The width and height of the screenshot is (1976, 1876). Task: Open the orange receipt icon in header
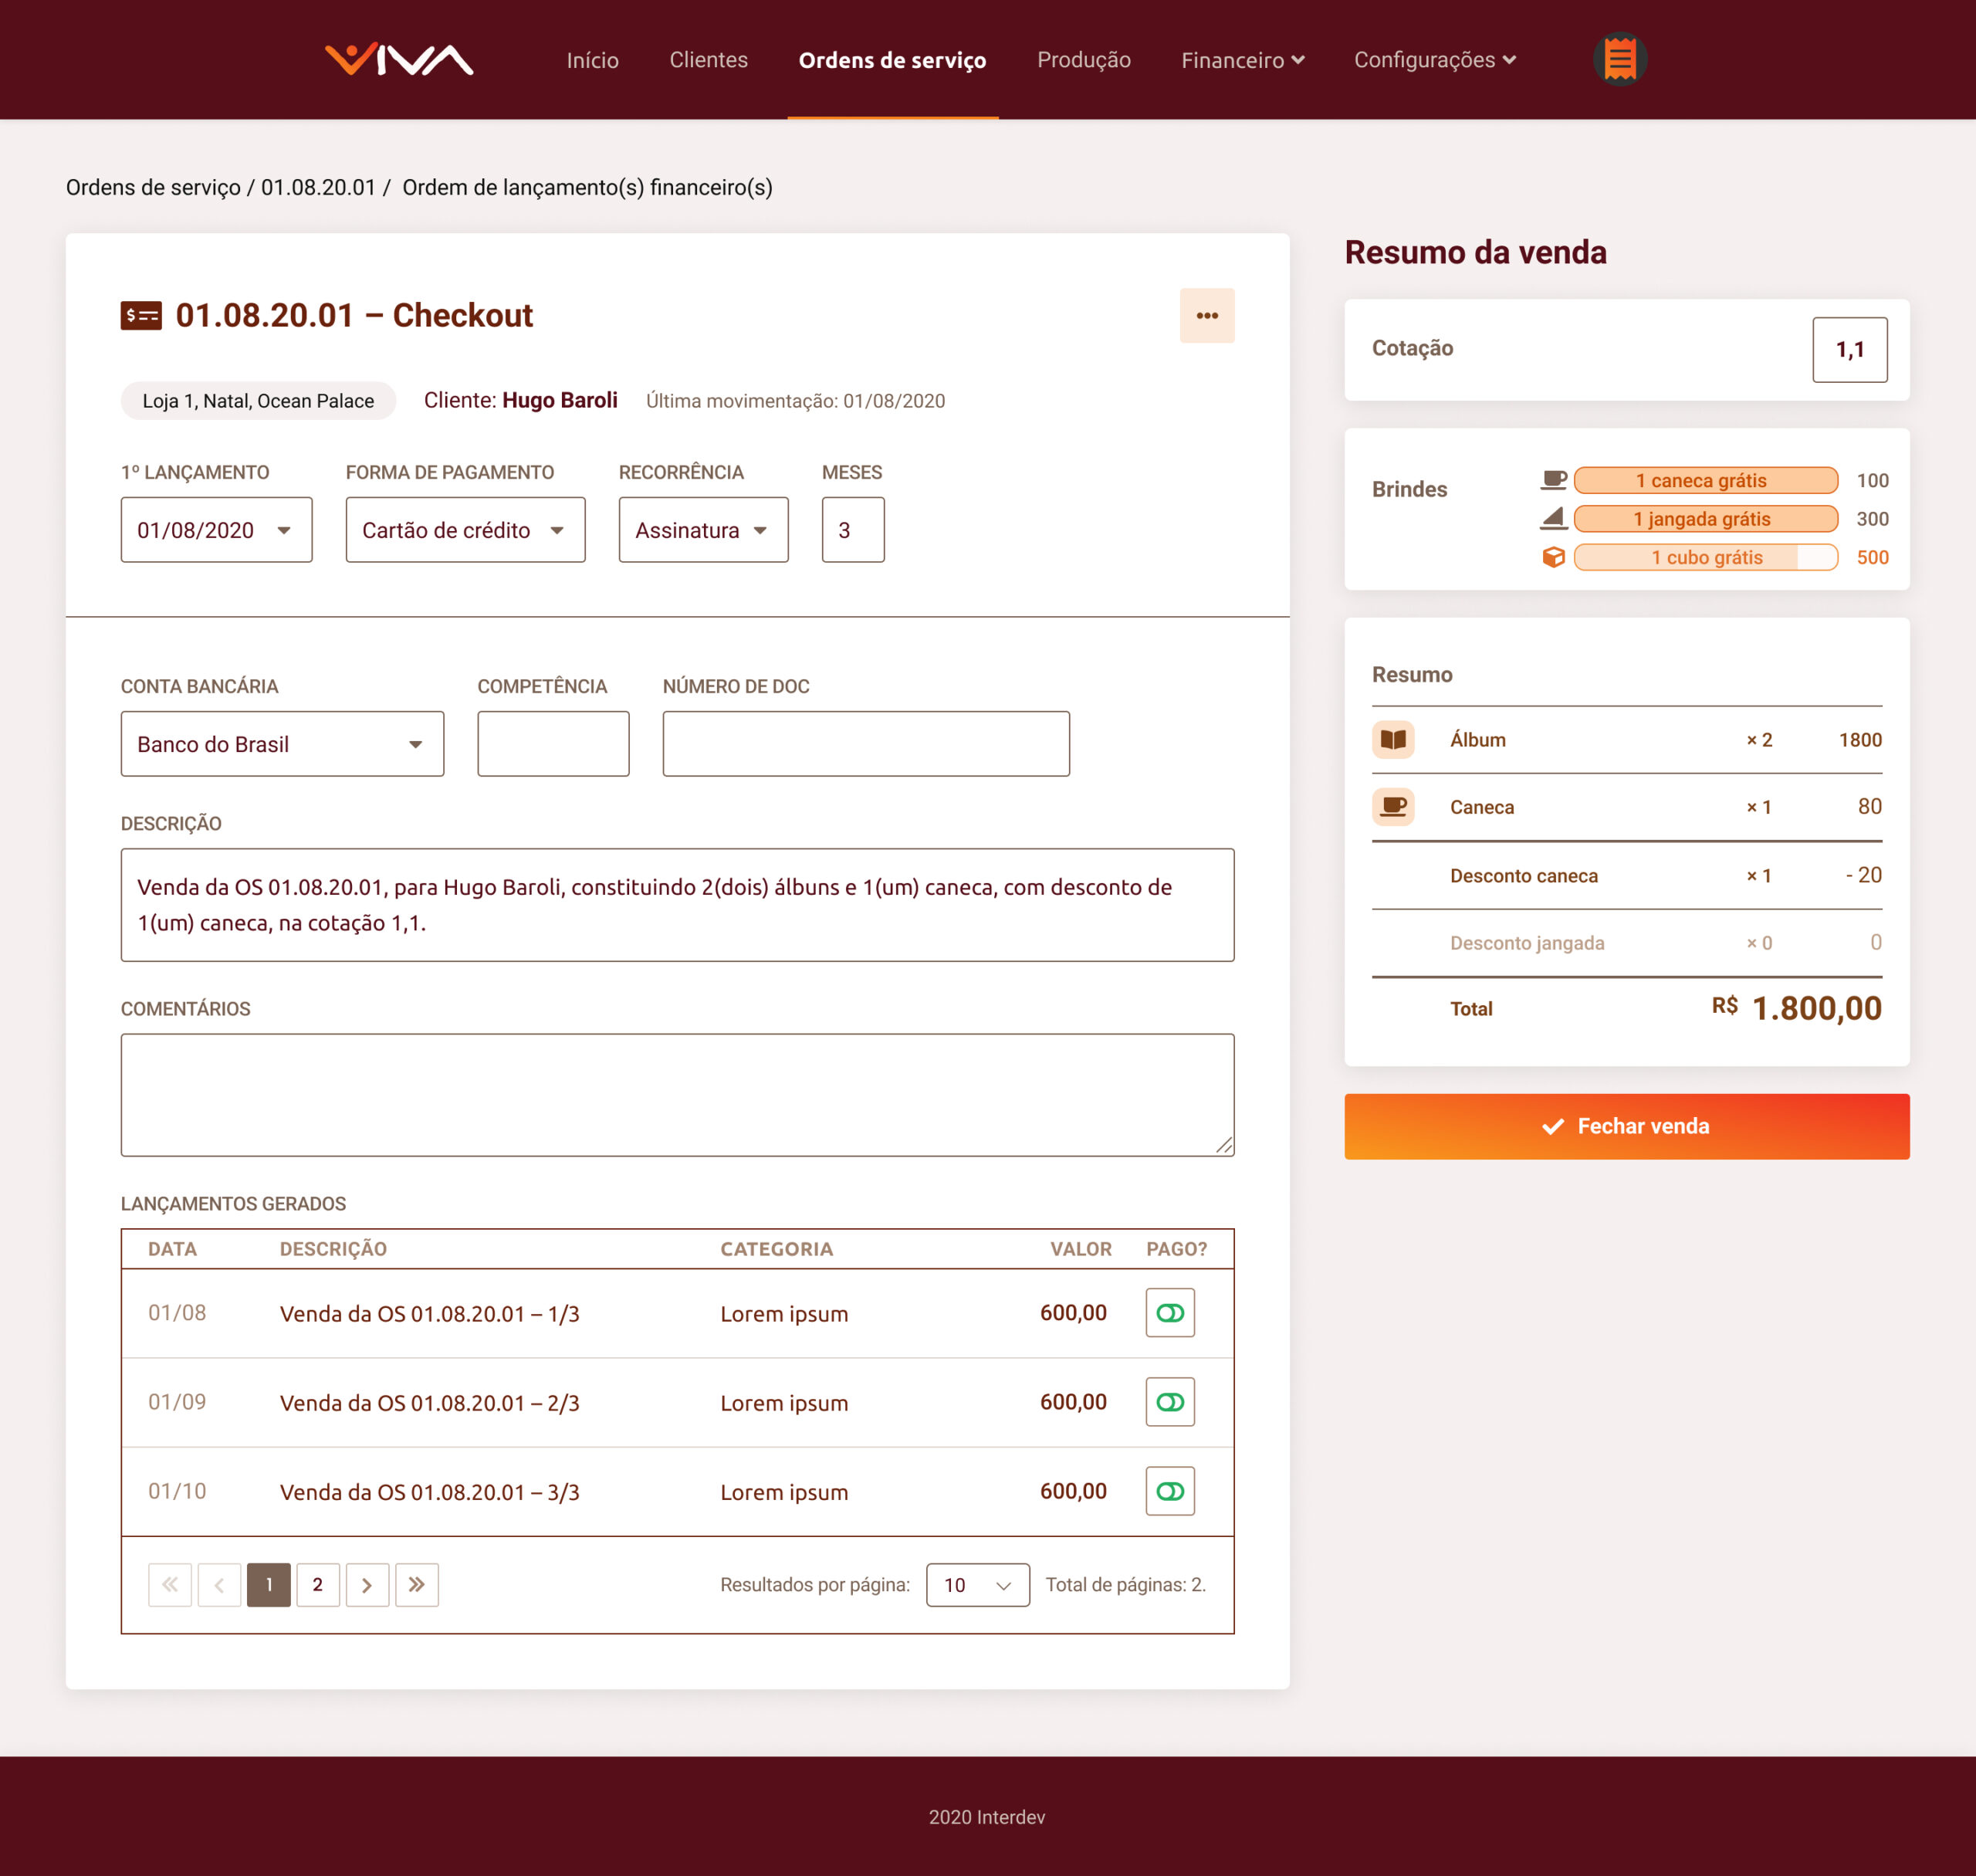coord(1619,60)
